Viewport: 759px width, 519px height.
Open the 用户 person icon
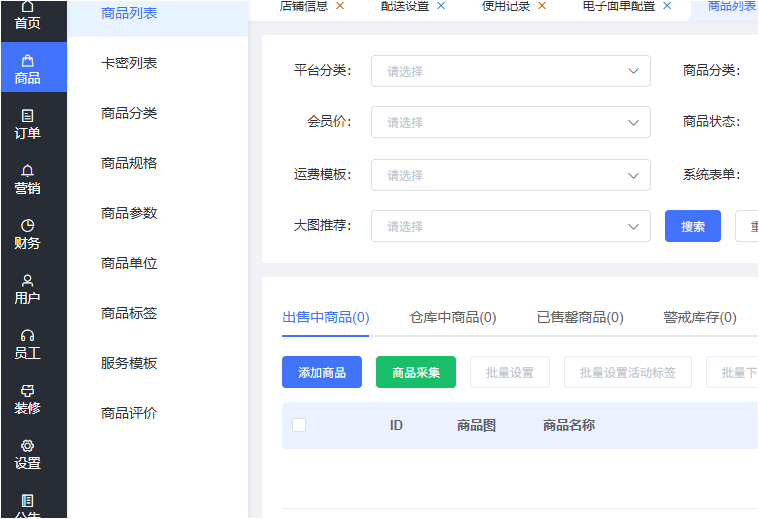(28, 280)
